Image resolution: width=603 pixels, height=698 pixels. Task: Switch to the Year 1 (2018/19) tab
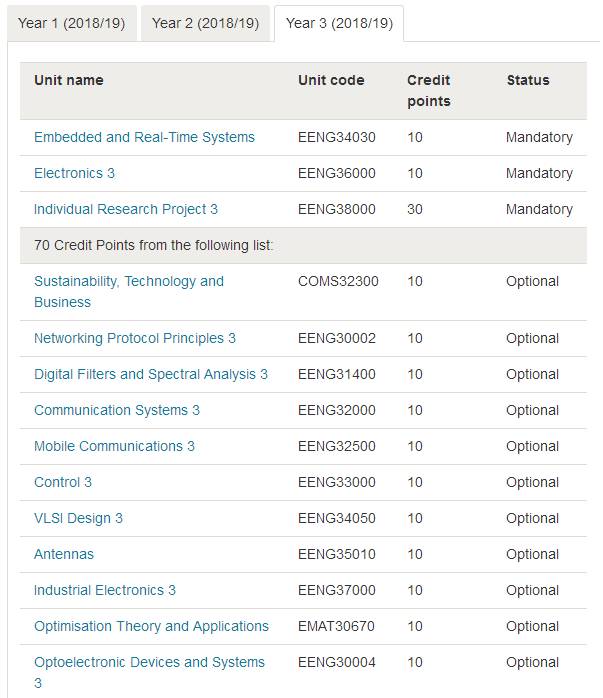(x=72, y=23)
